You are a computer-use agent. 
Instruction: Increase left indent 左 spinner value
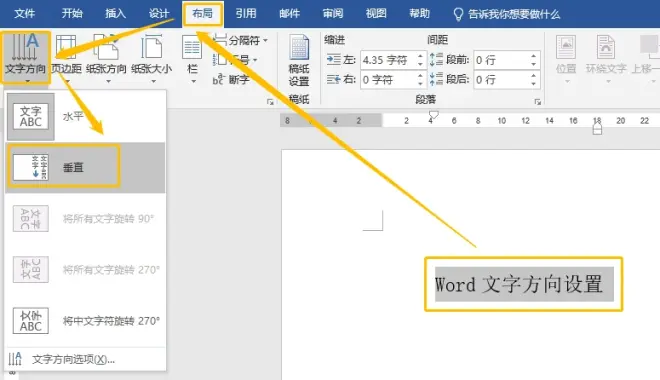pos(420,56)
